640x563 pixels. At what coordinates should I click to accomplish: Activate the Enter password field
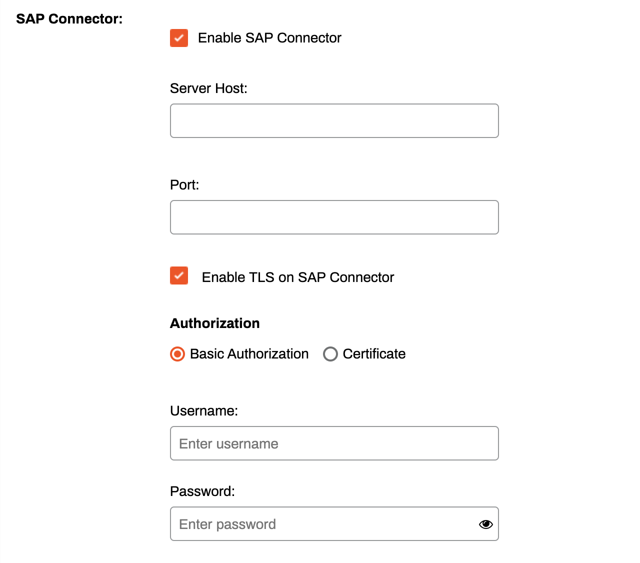point(334,524)
